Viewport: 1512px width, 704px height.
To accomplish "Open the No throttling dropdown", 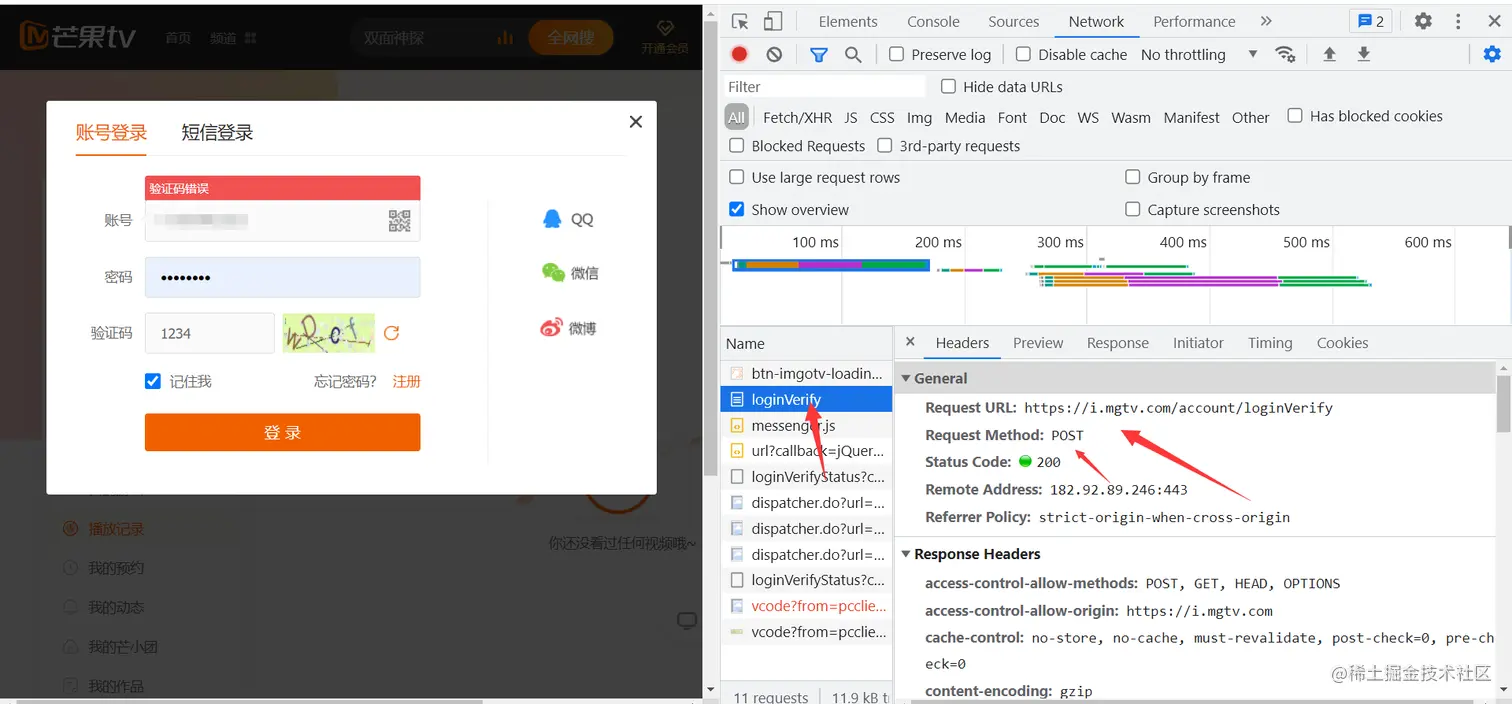I will (x=1199, y=54).
